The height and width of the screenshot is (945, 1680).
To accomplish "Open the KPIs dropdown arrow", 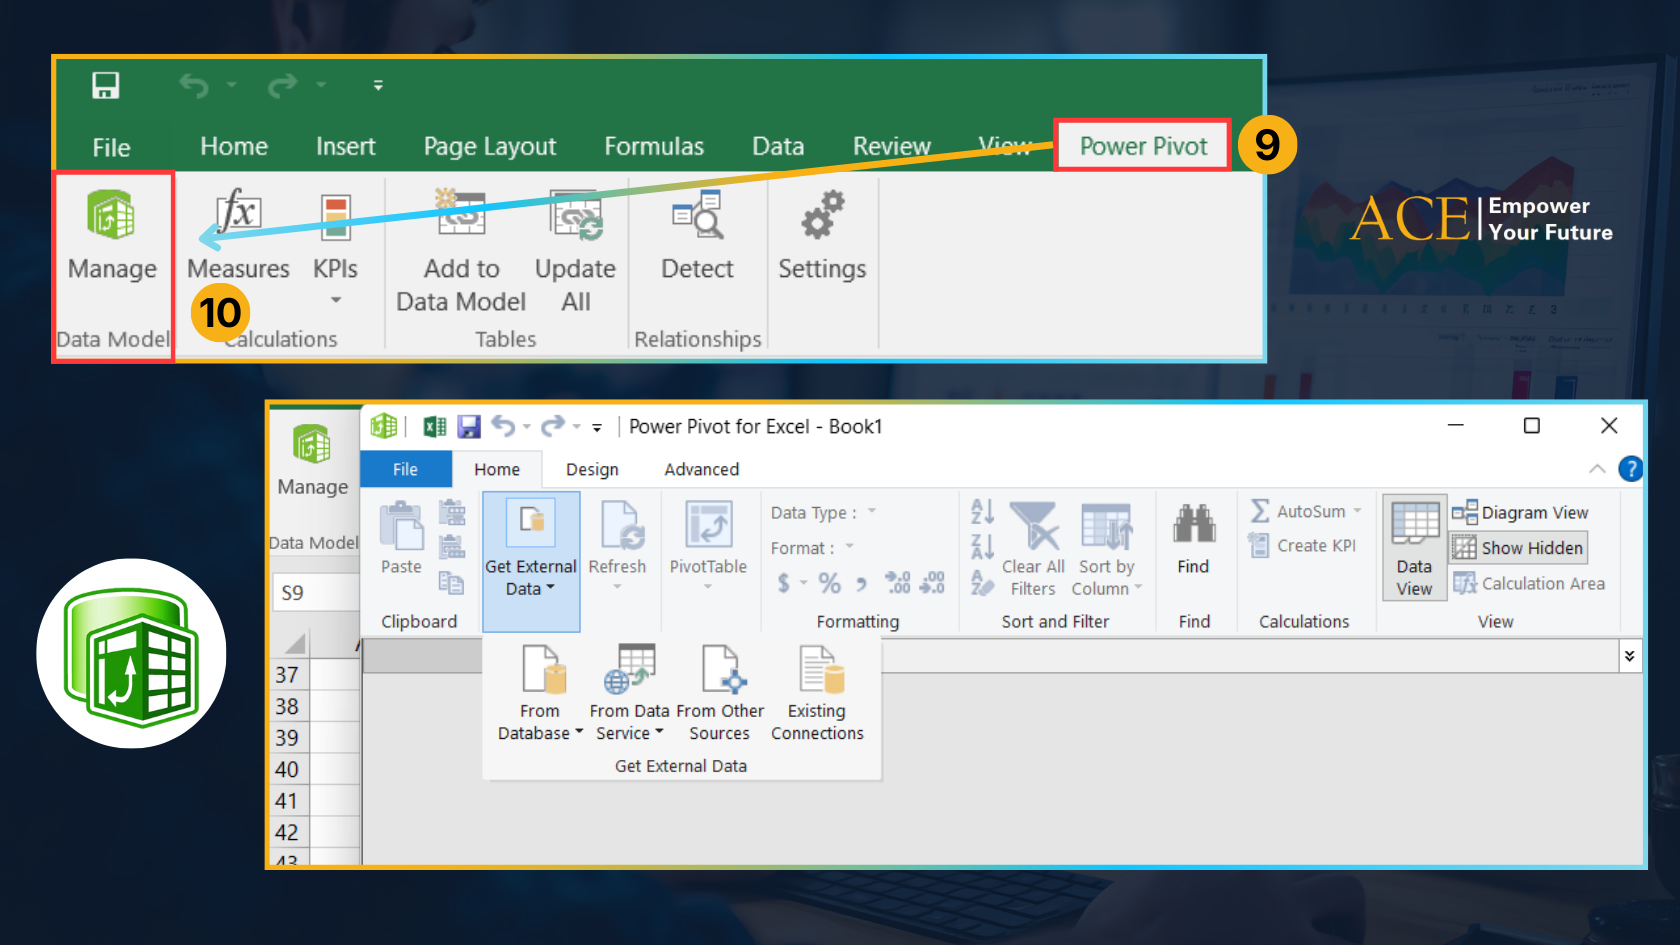I will tap(336, 300).
